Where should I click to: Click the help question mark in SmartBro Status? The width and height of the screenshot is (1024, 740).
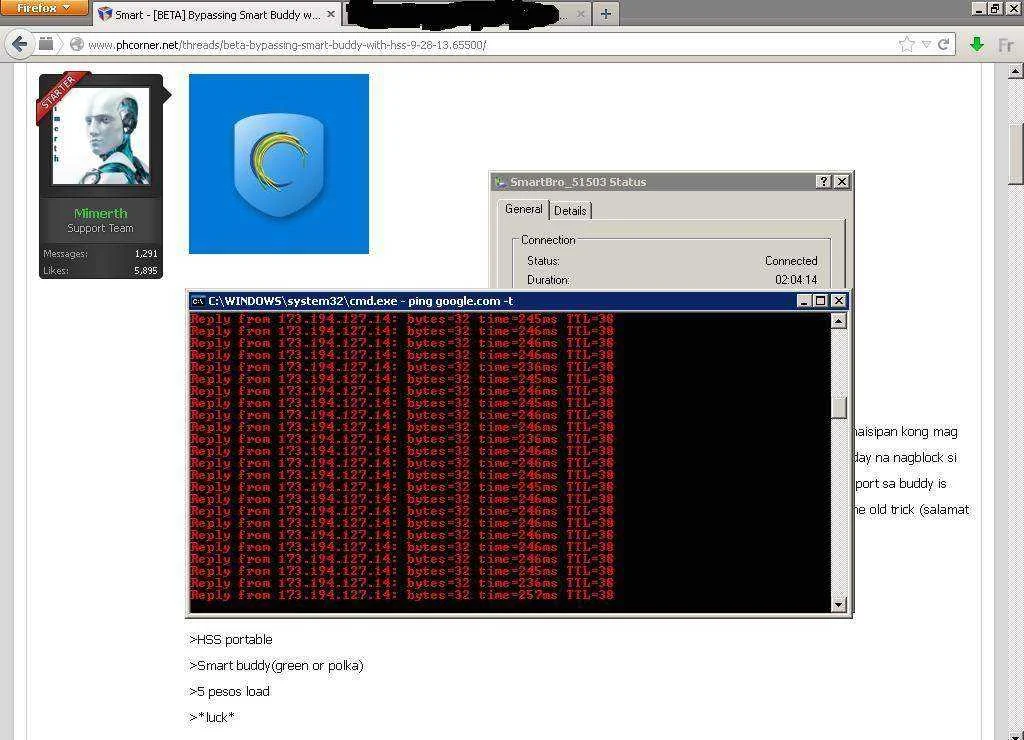tap(824, 182)
